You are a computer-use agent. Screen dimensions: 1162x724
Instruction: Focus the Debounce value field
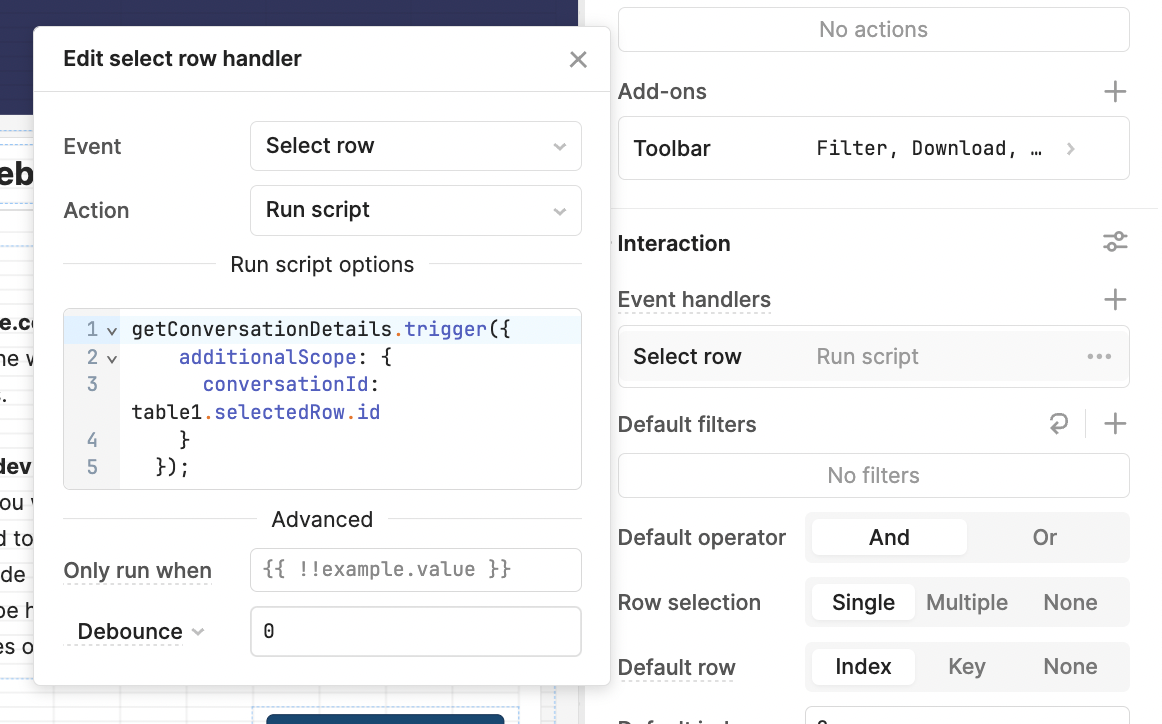click(416, 631)
